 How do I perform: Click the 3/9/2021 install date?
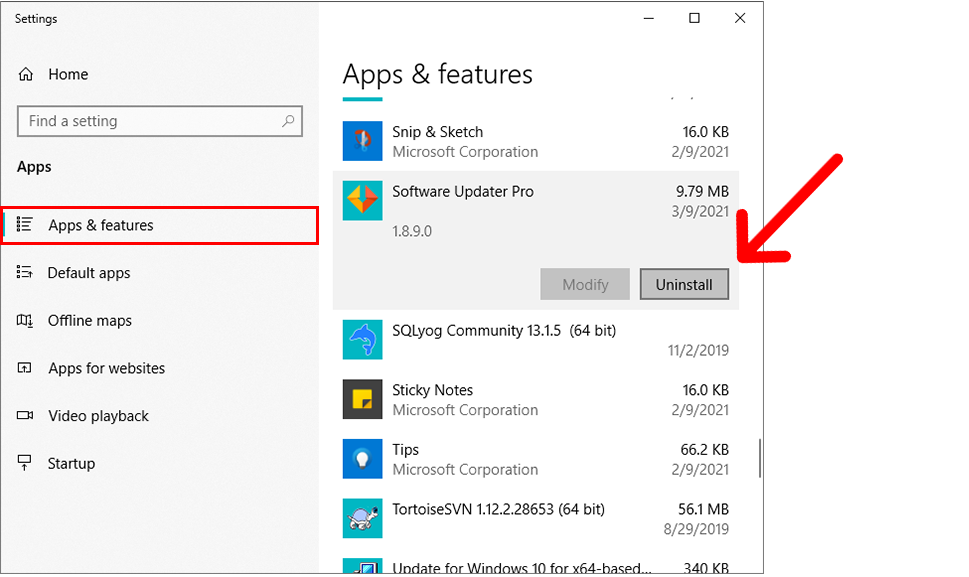[700, 211]
